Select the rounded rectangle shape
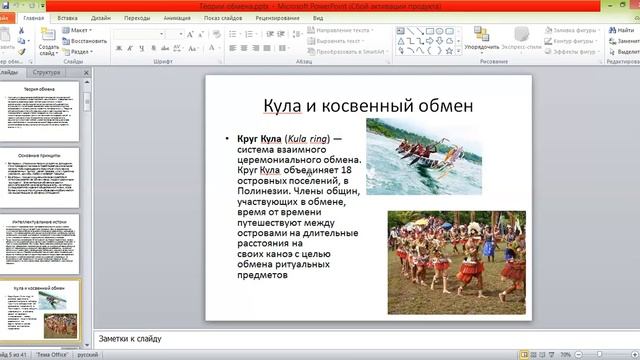Image resolution: width=640 pixels, height=360 pixels. point(449,31)
